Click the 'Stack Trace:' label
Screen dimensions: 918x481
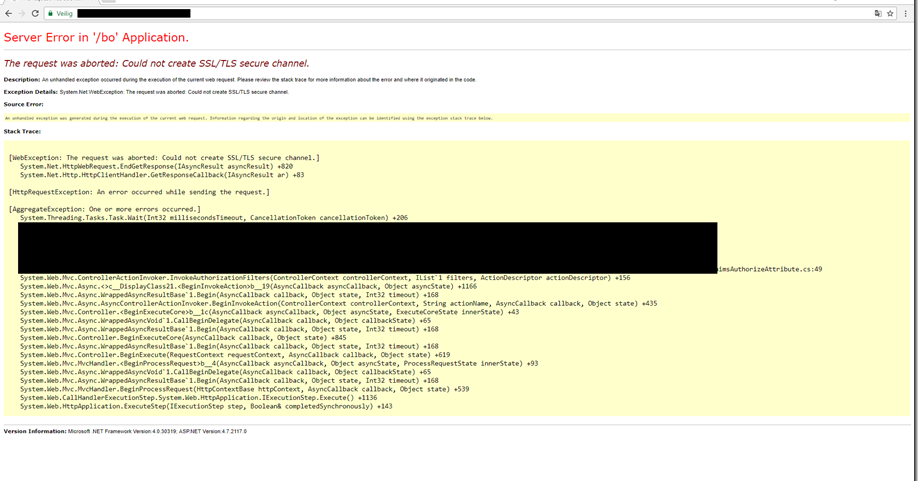coord(22,132)
